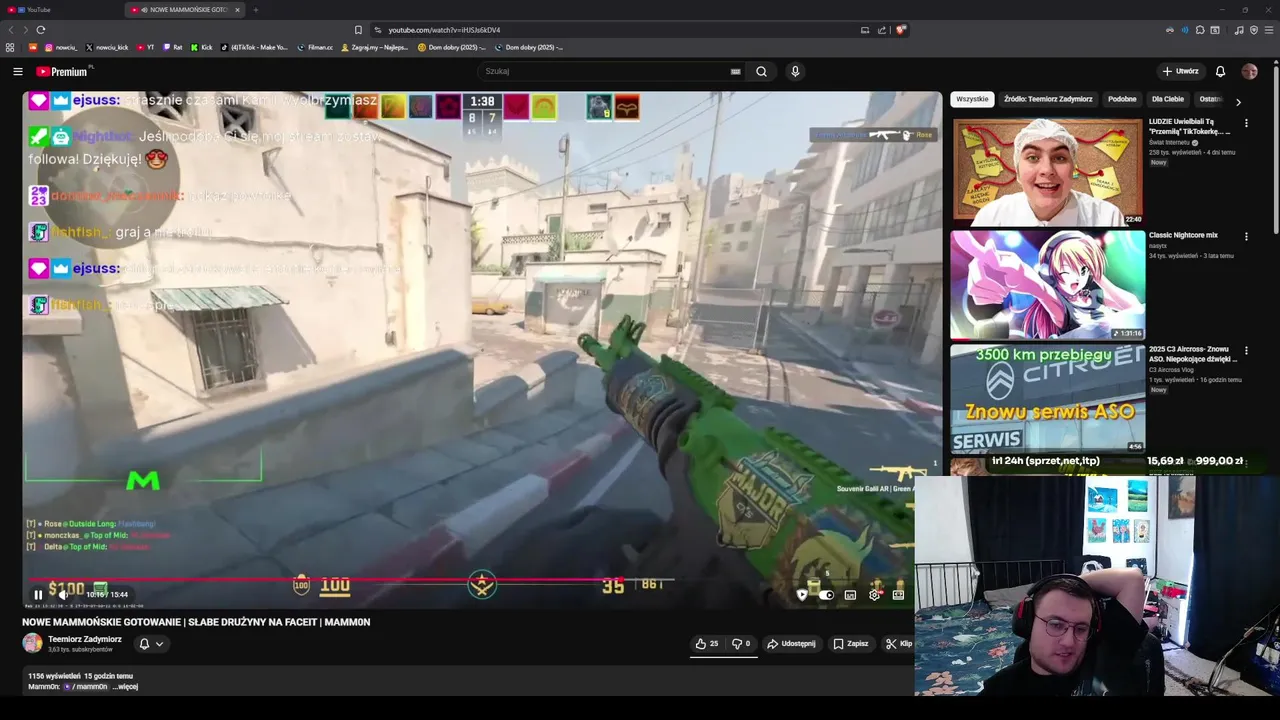Open the browser main menu
This screenshot has height=720, width=1280.
tap(1269, 30)
